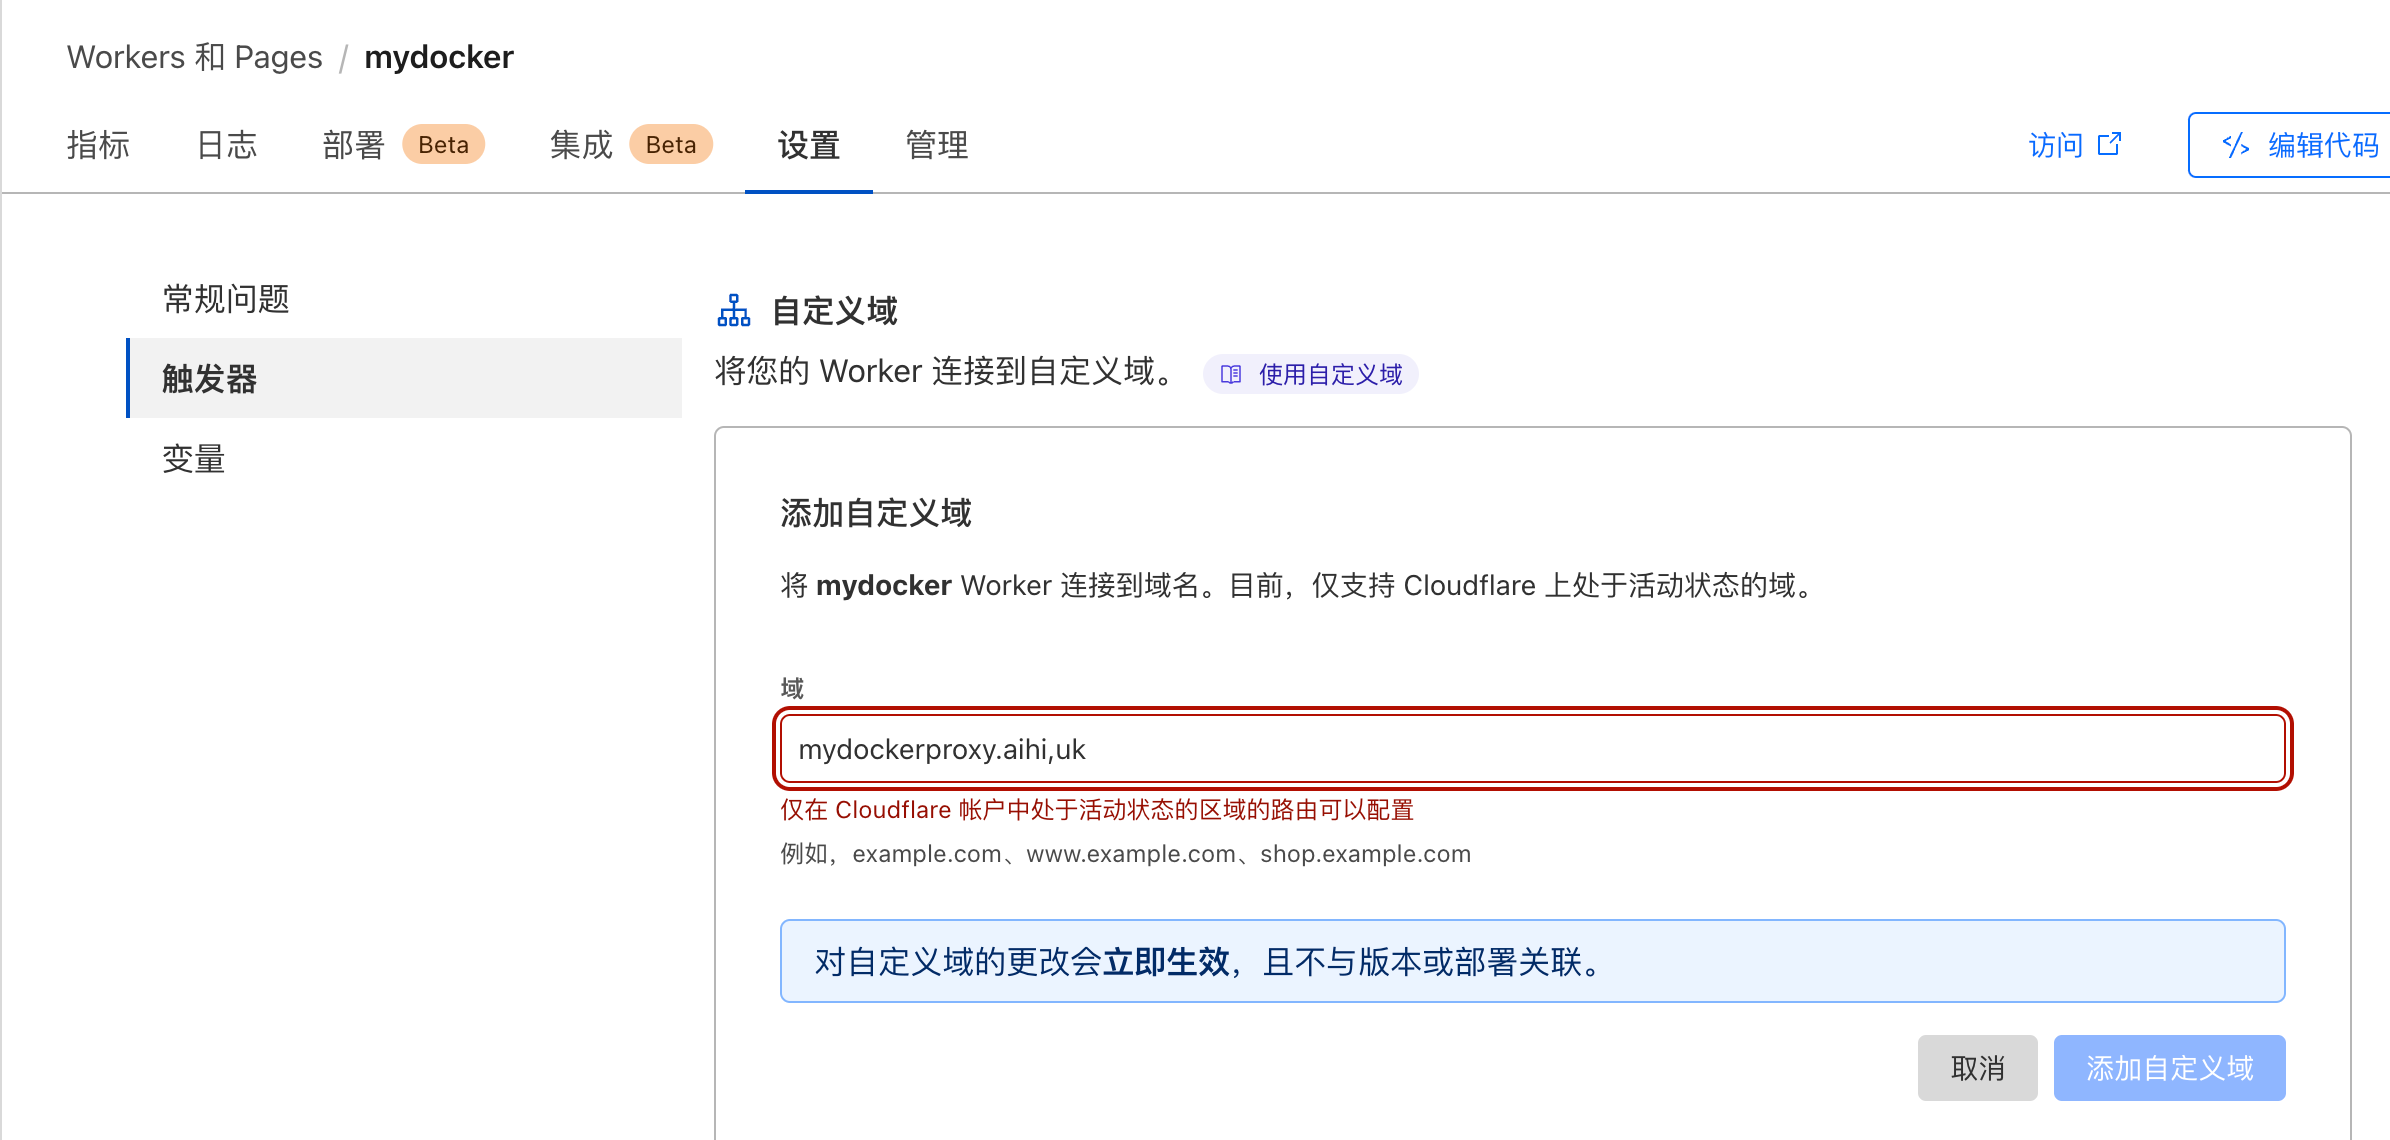Viewport: 2390px width, 1140px height.
Task: Open the 部署 tab
Action: [x=353, y=145]
